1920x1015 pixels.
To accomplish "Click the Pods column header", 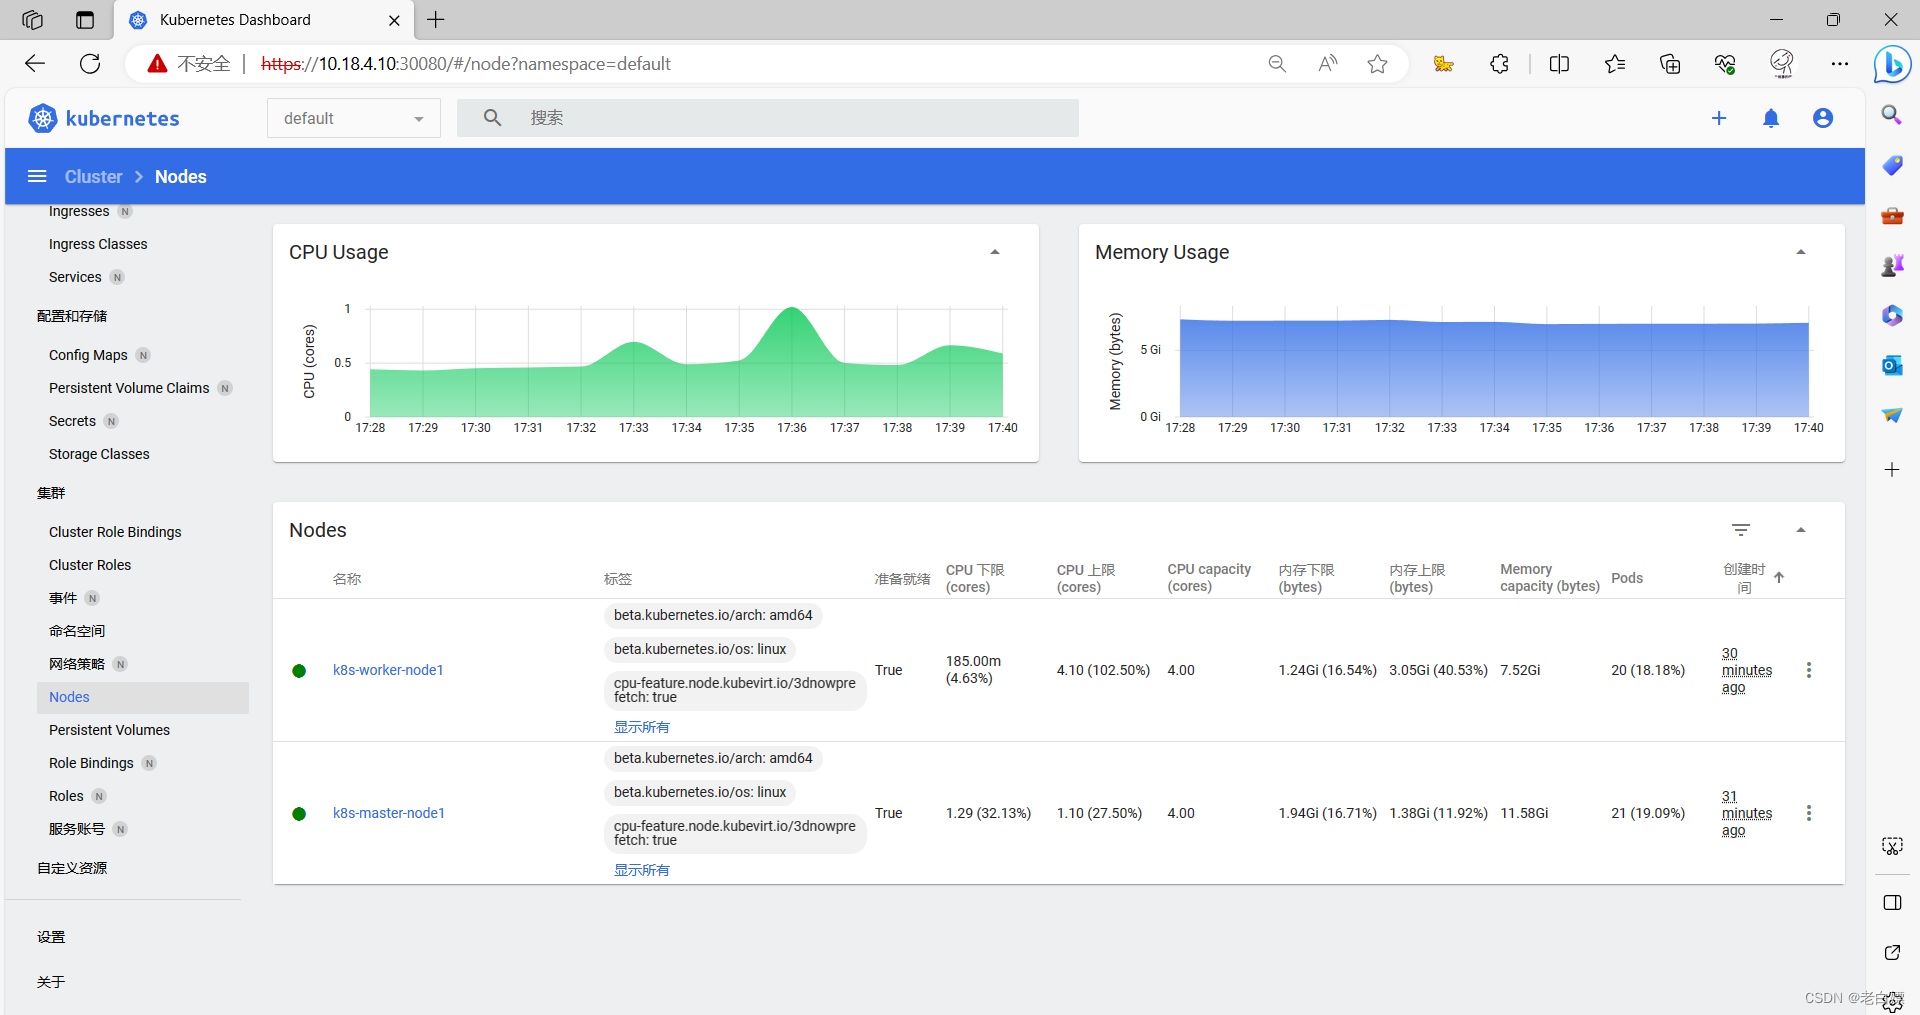I will [x=1627, y=578].
